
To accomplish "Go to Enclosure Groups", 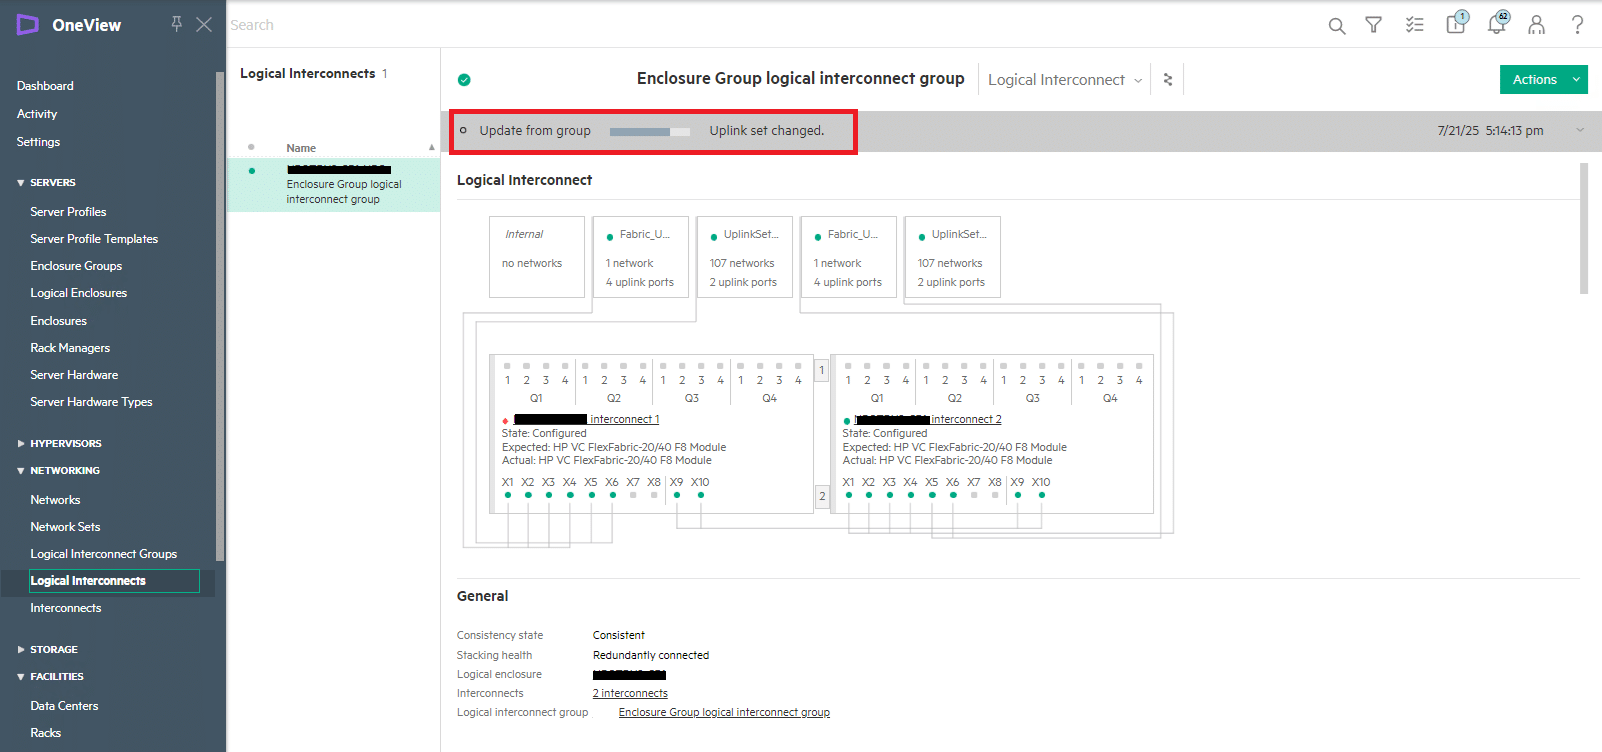I will pyautogui.click(x=76, y=266).
